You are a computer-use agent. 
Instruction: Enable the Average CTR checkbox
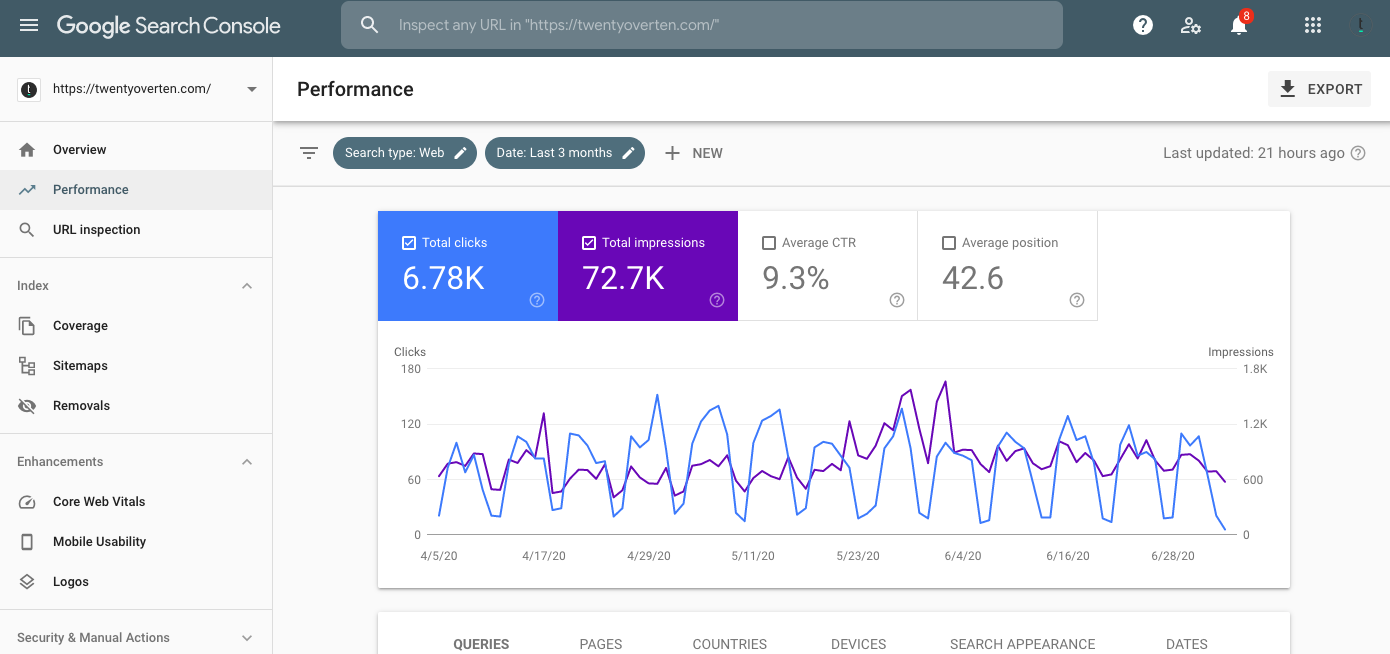click(x=769, y=243)
